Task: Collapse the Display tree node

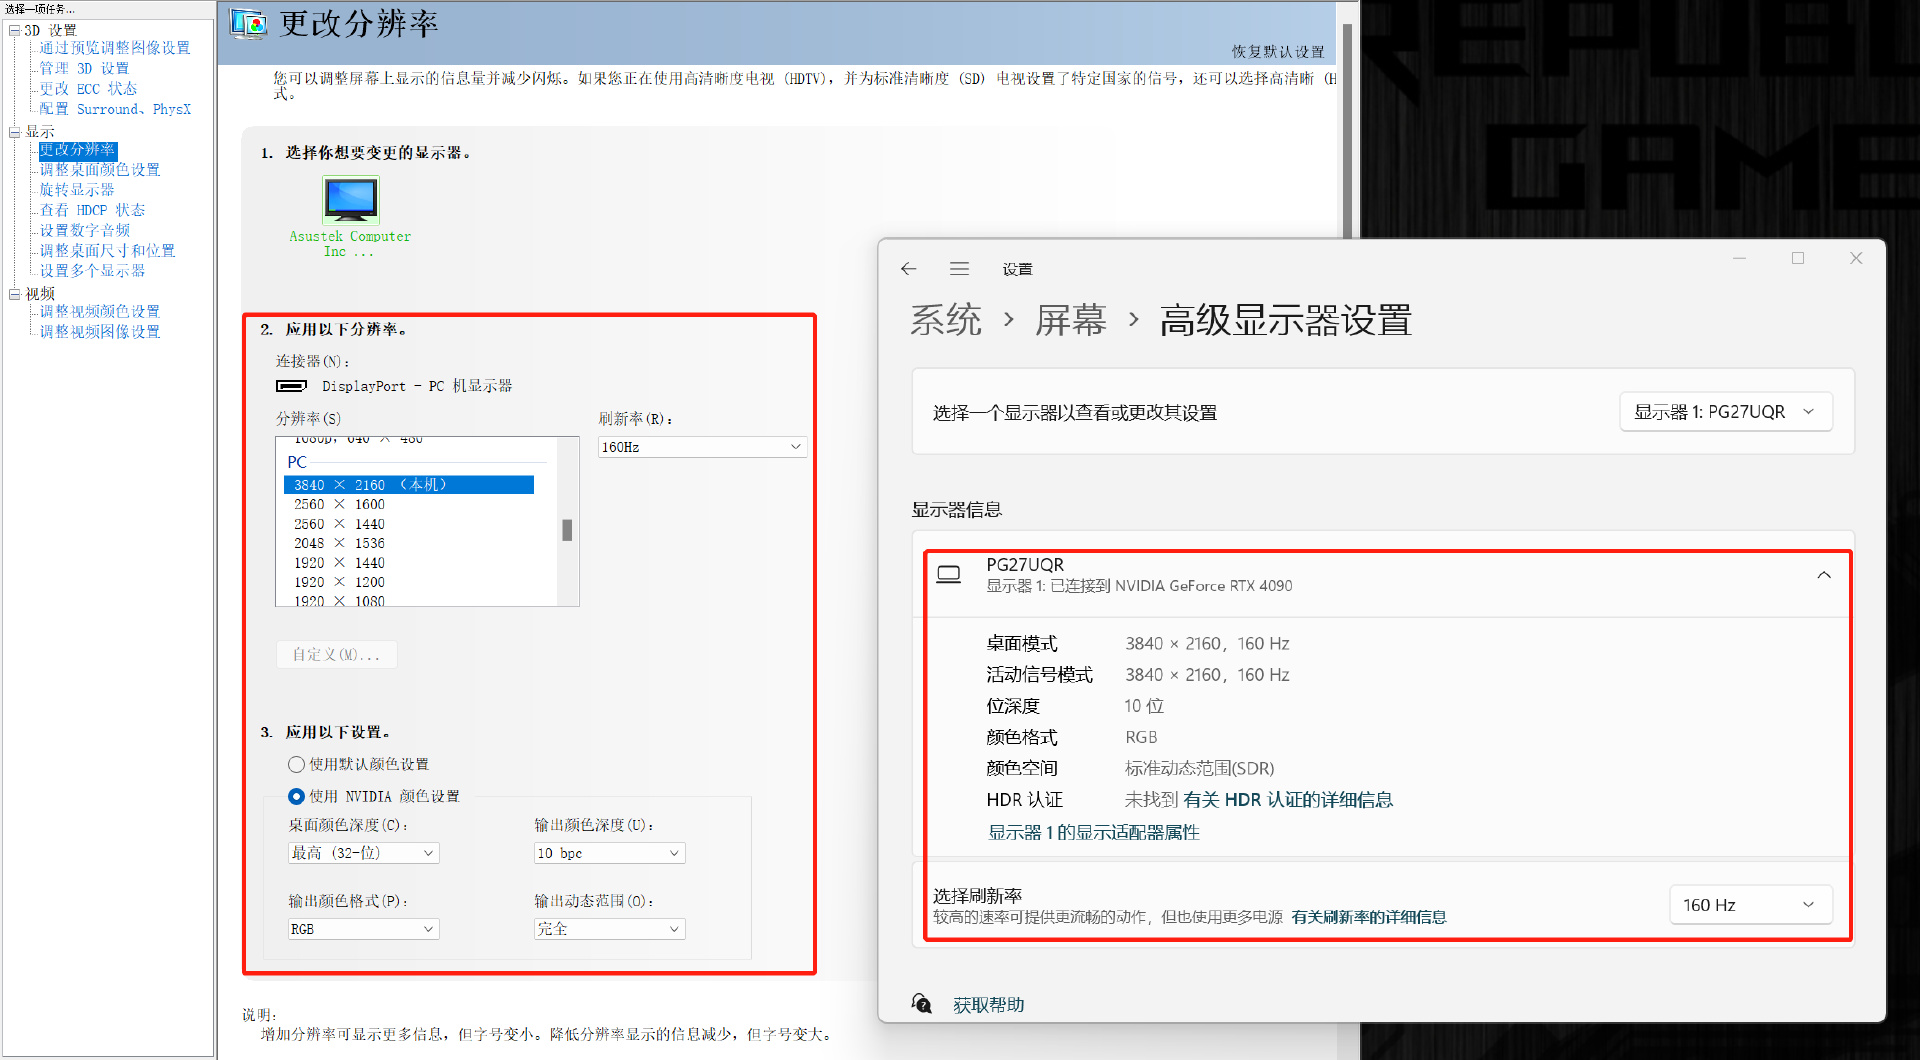Action: [14, 131]
